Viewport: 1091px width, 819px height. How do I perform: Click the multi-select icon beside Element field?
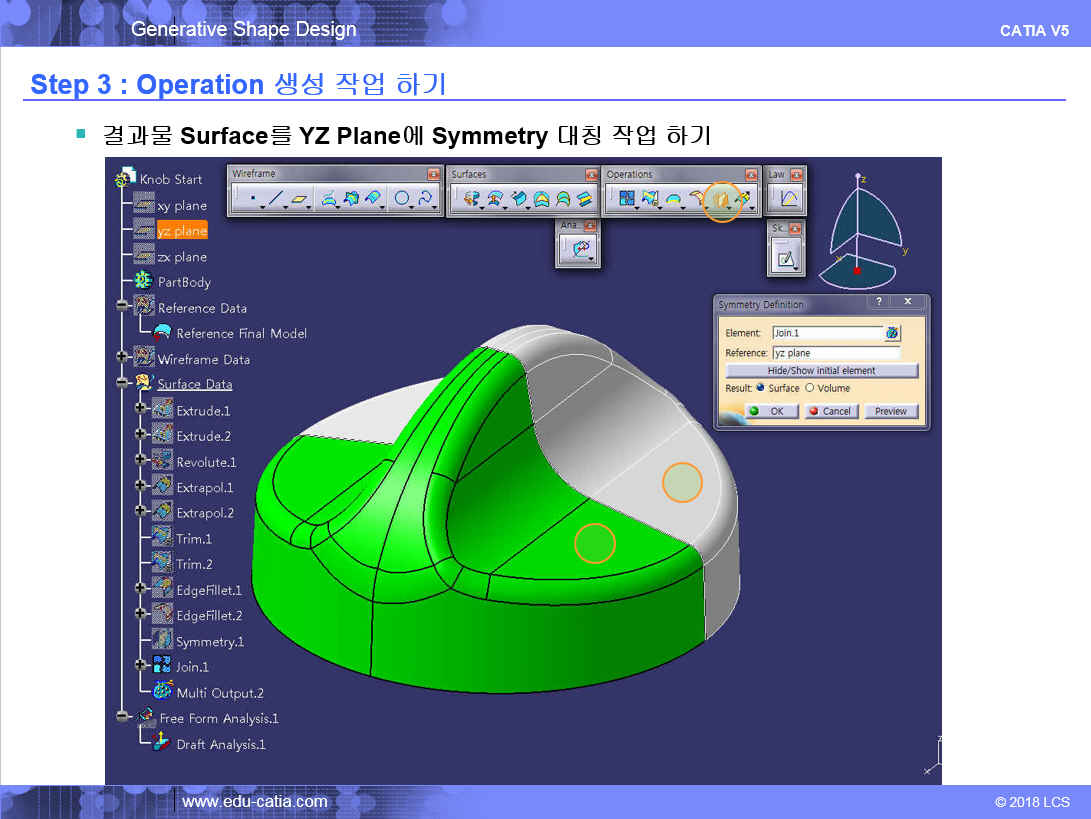[x=892, y=333]
